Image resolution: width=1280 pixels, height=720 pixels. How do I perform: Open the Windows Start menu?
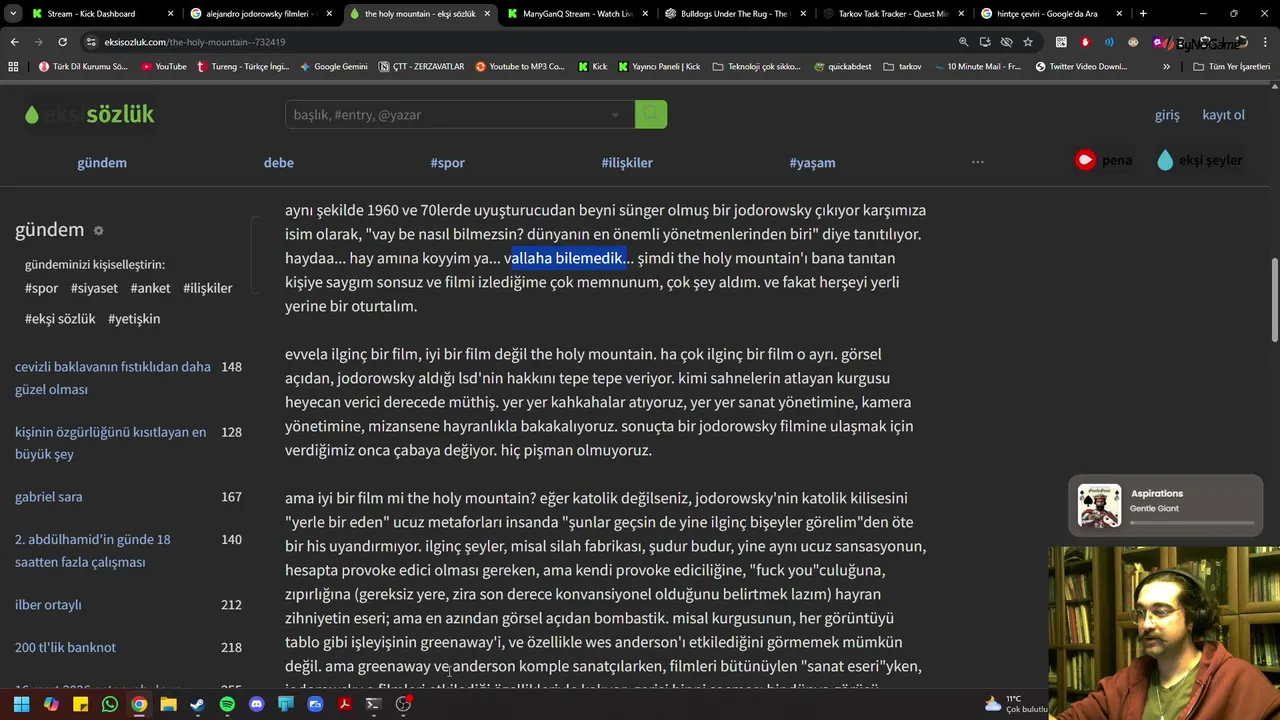[x=21, y=704]
